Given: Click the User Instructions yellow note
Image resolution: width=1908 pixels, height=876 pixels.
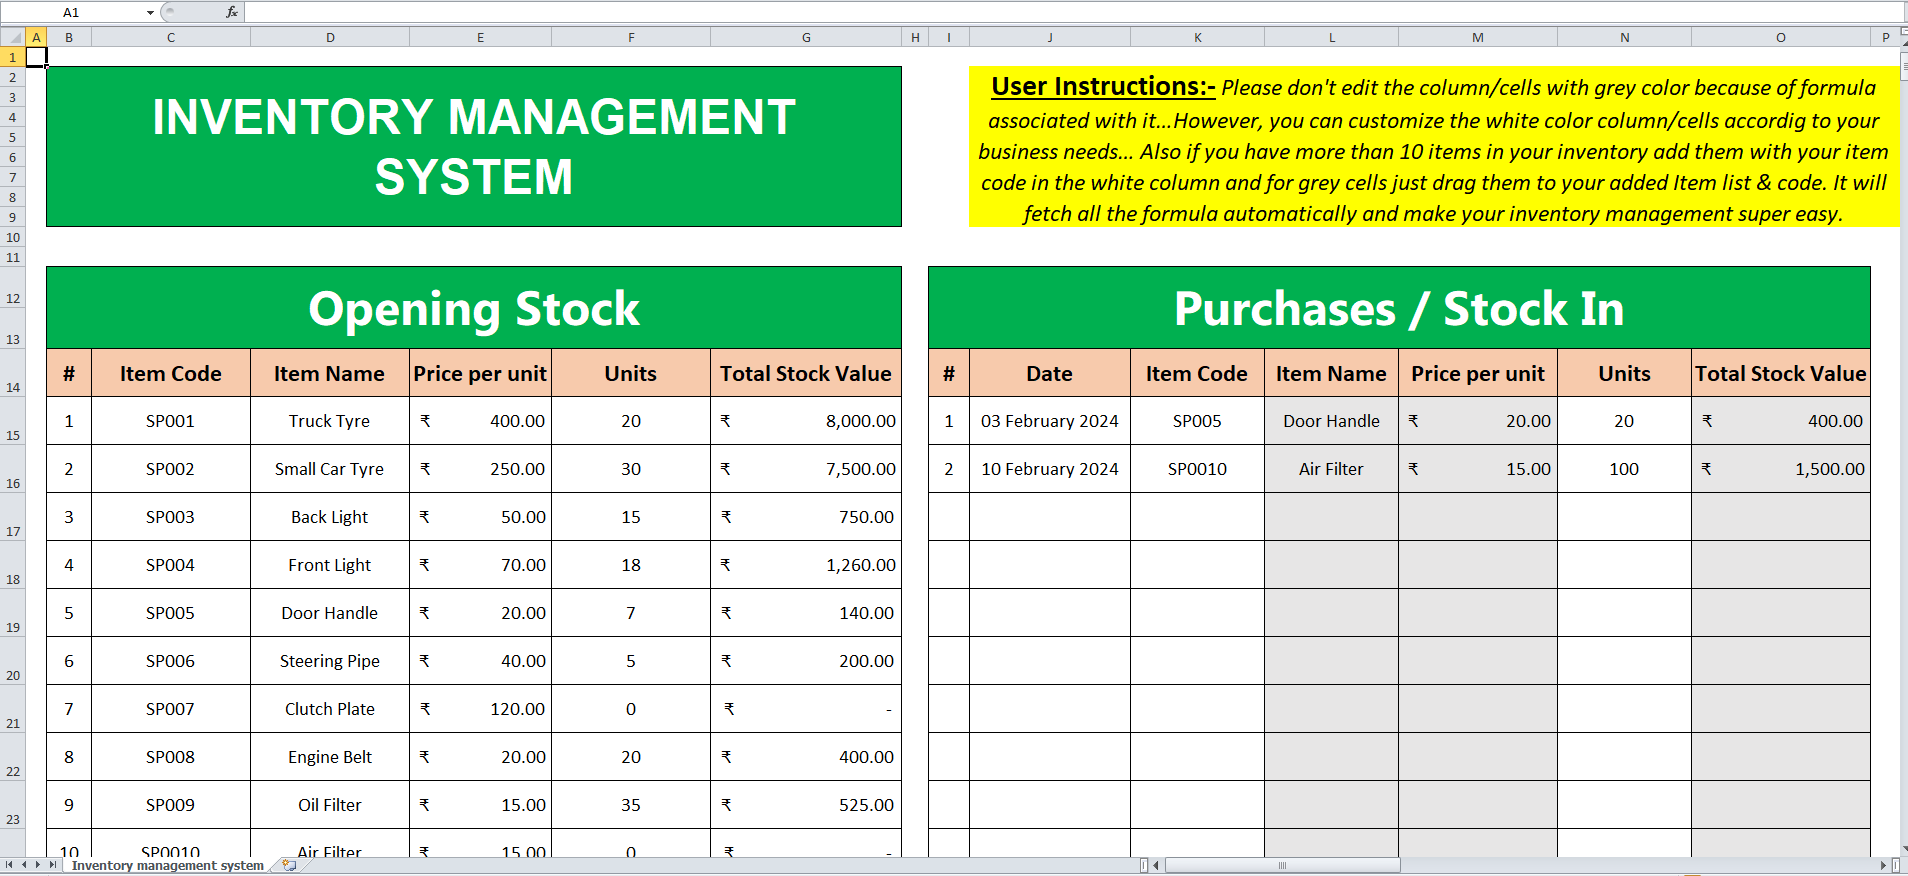Looking at the screenshot, I should [x=1433, y=148].
